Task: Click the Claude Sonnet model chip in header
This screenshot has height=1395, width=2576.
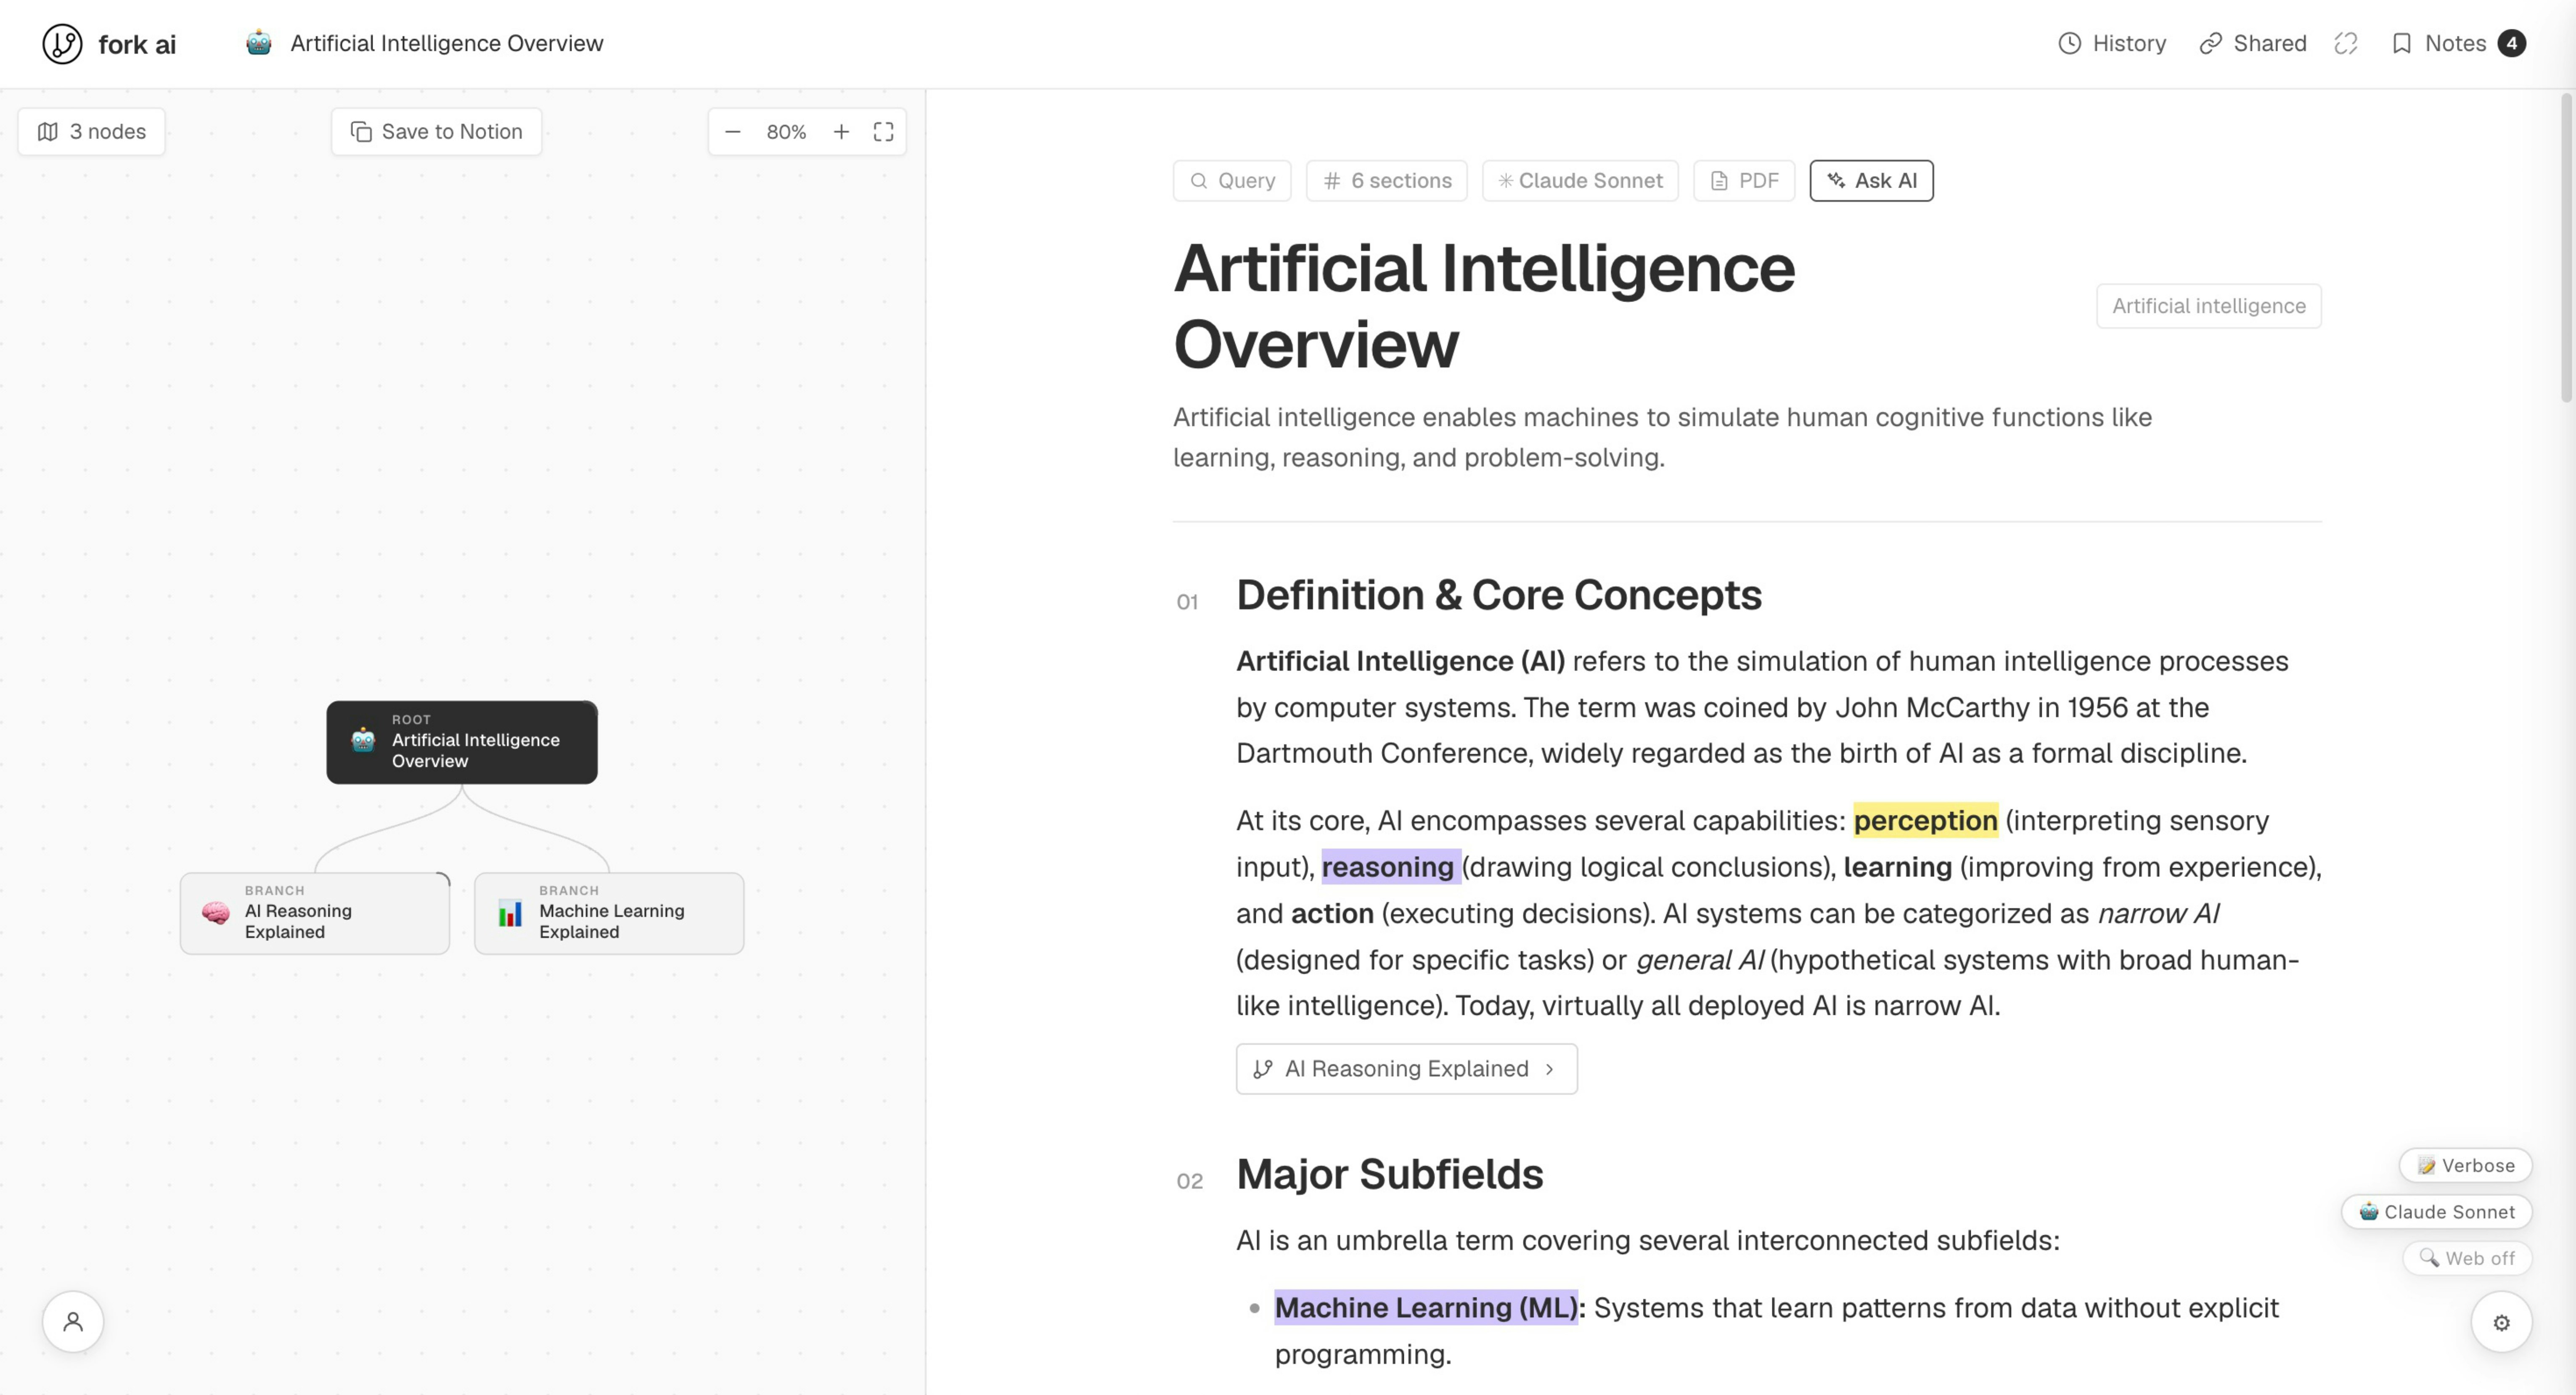Action: (1580, 180)
